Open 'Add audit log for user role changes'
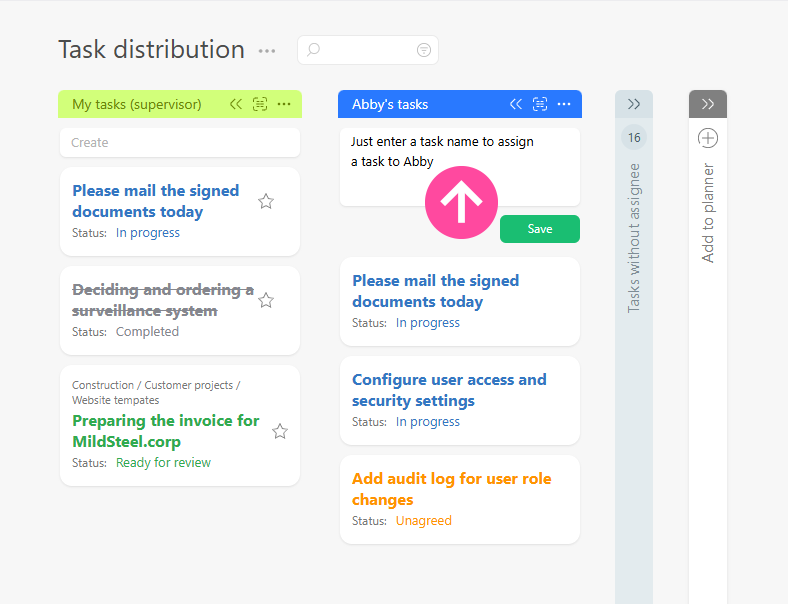 tap(451, 489)
